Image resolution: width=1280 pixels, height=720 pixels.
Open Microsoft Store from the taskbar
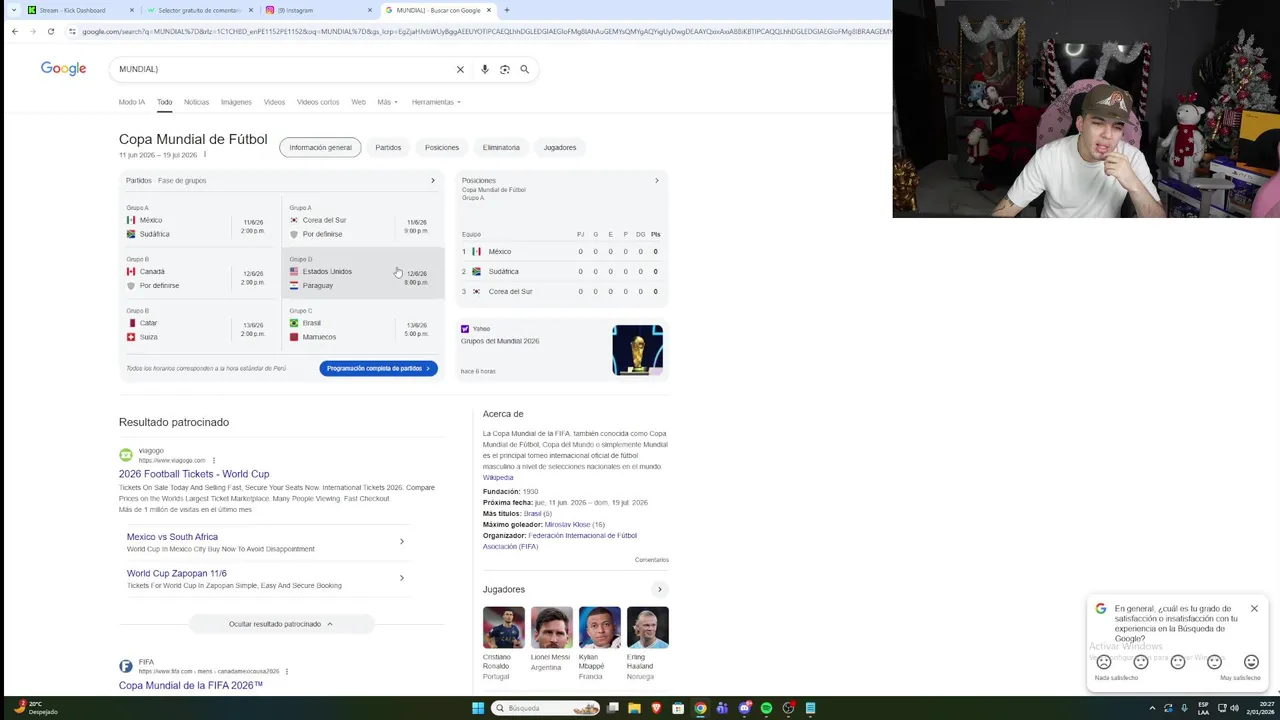pos(678,708)
